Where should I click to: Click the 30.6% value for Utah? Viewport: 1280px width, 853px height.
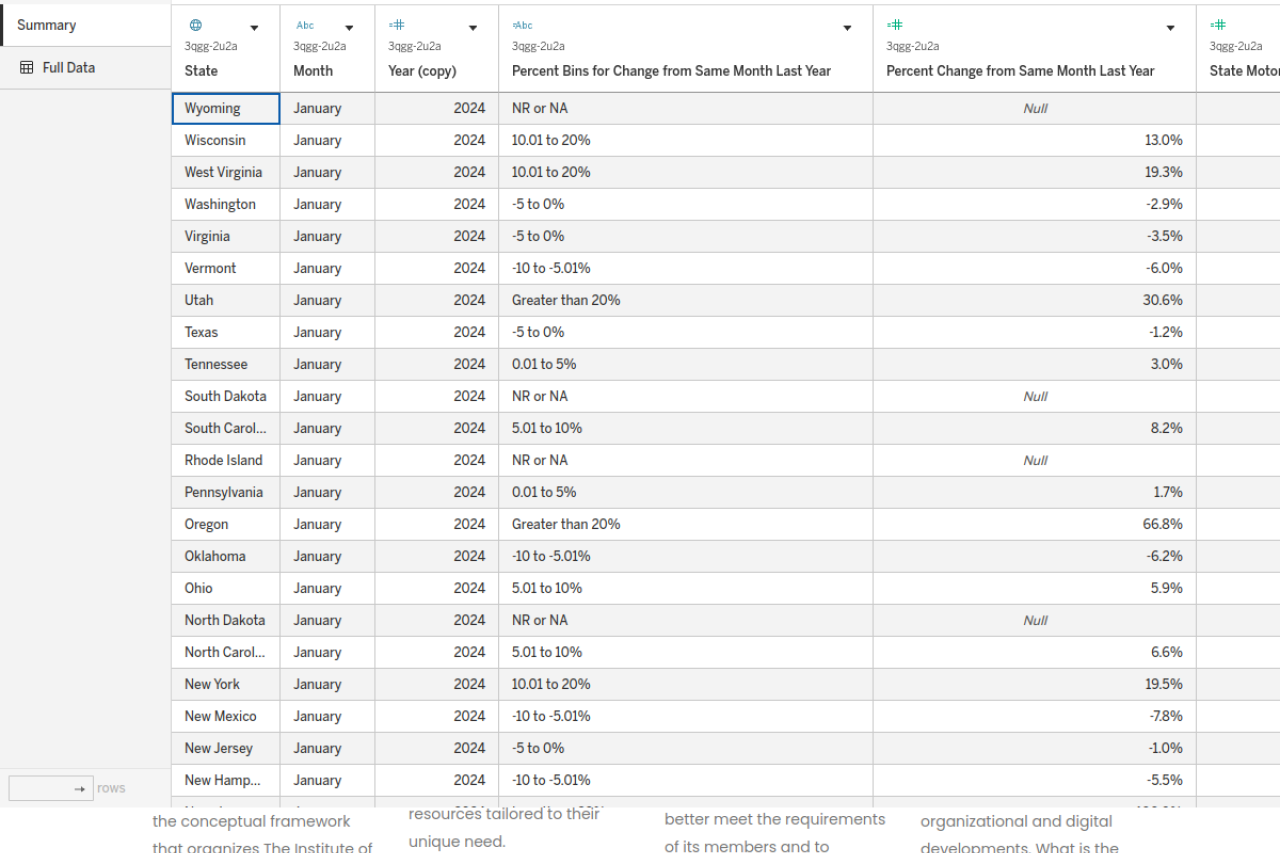1163,300
